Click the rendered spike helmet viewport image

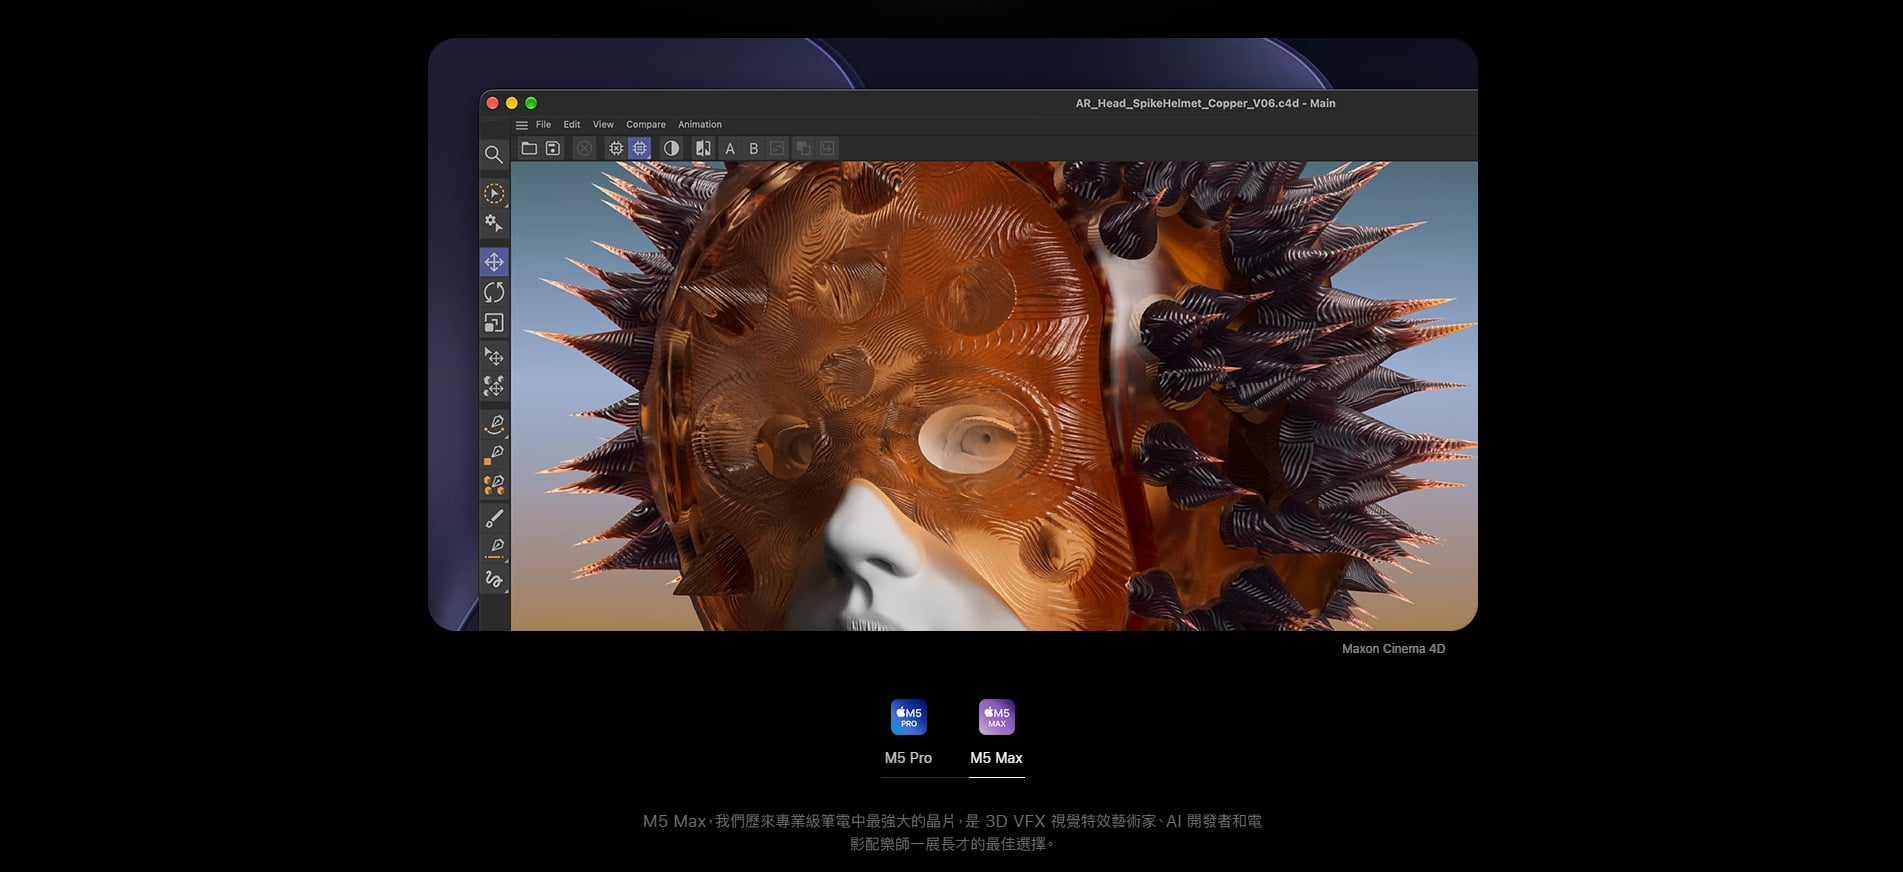click(994, 396)
